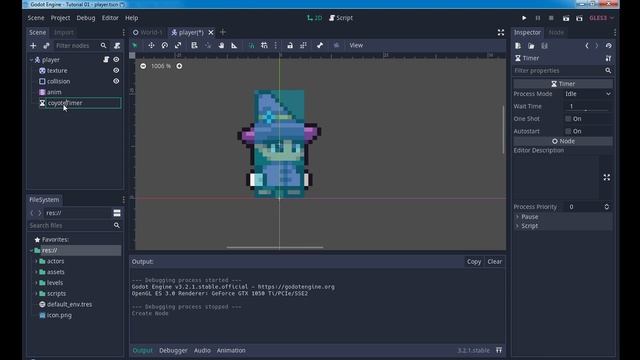
Task: Toggle smart snapping in canvas toolbar
Action: click(x=251, y=45)
